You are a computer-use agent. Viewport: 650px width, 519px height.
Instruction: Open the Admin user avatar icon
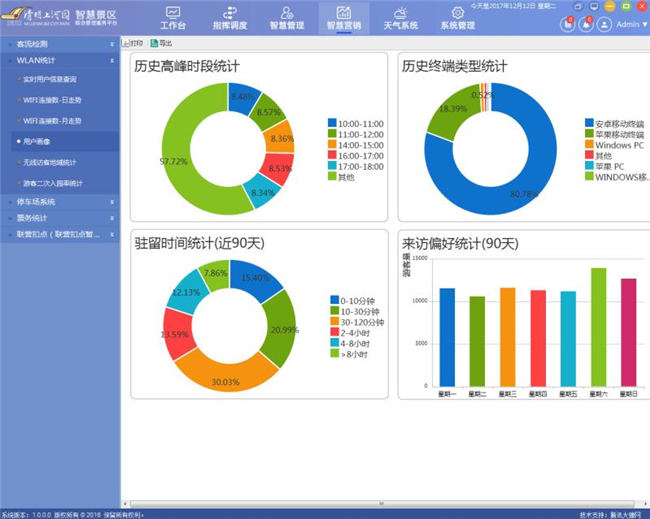pyautogui.click(x=604, y=24)
